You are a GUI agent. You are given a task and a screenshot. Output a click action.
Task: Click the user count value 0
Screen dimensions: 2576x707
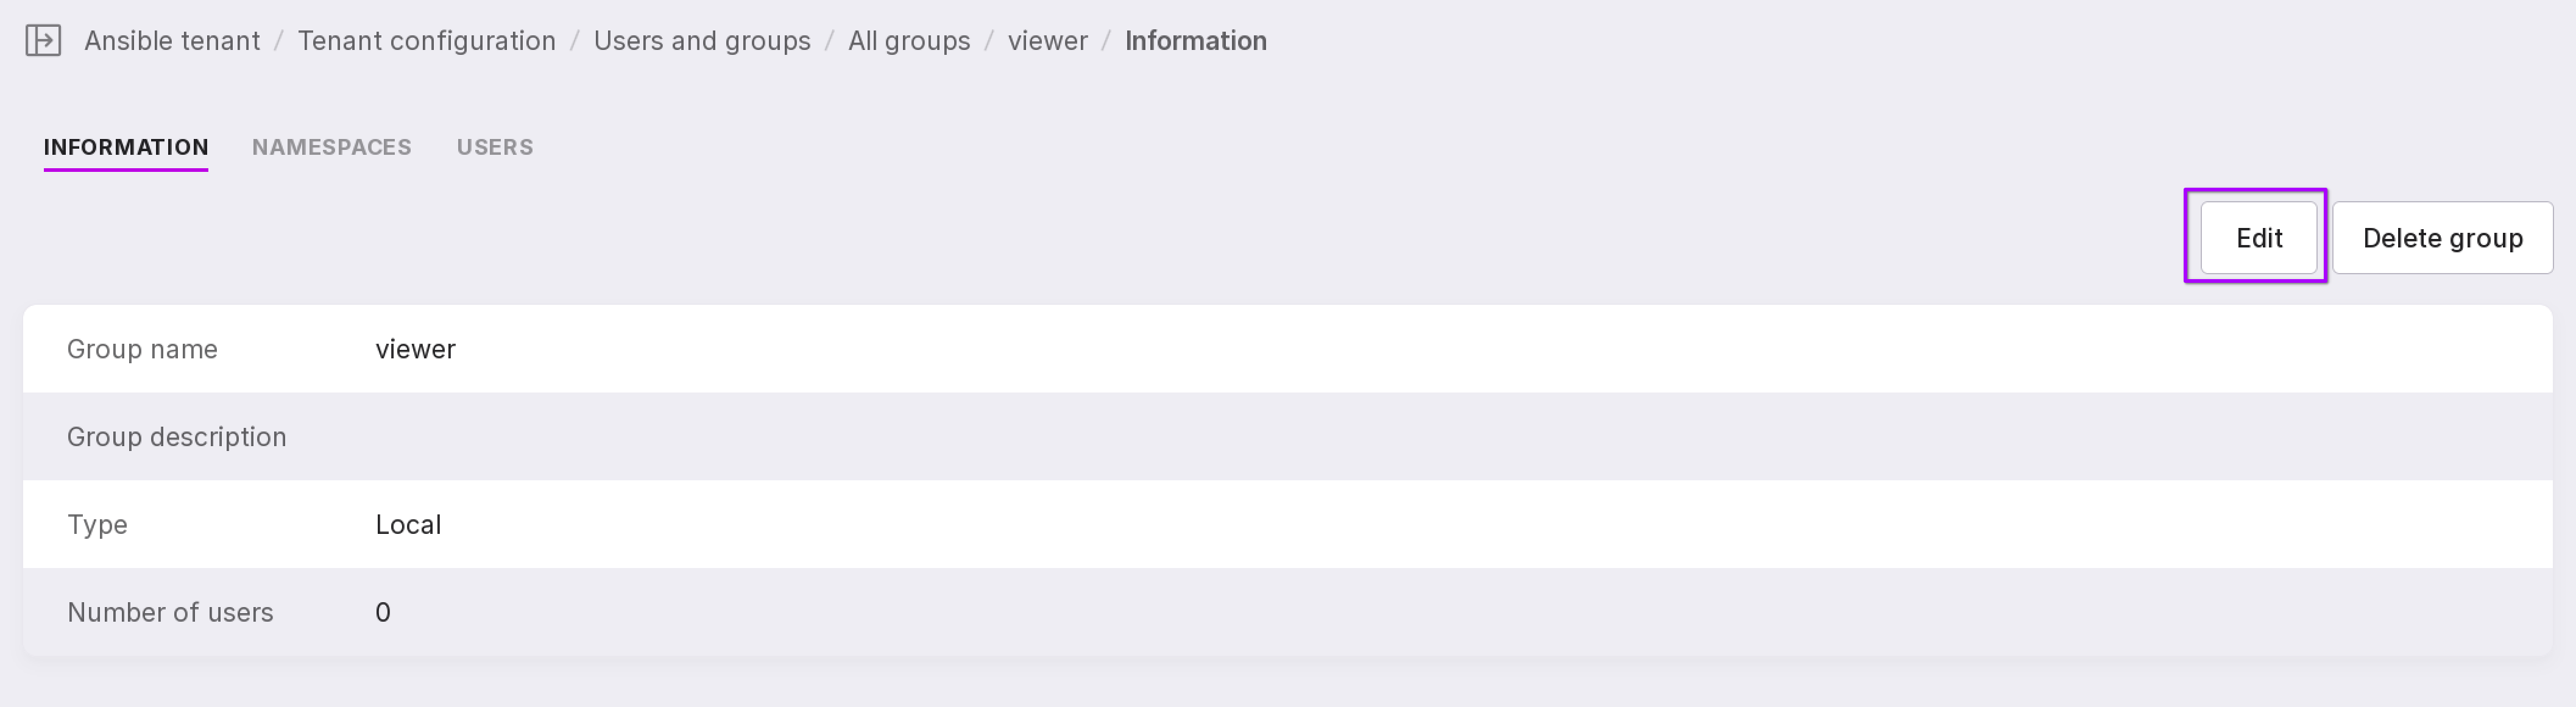click(383, 612)
